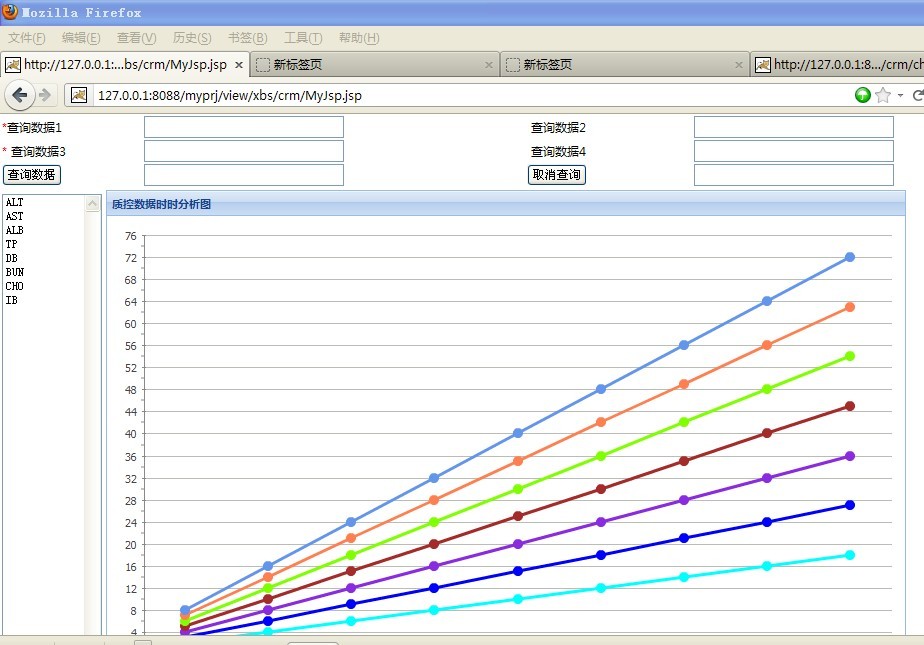
Task: Click the Back navigation arrow
Action: pos(20,96)
